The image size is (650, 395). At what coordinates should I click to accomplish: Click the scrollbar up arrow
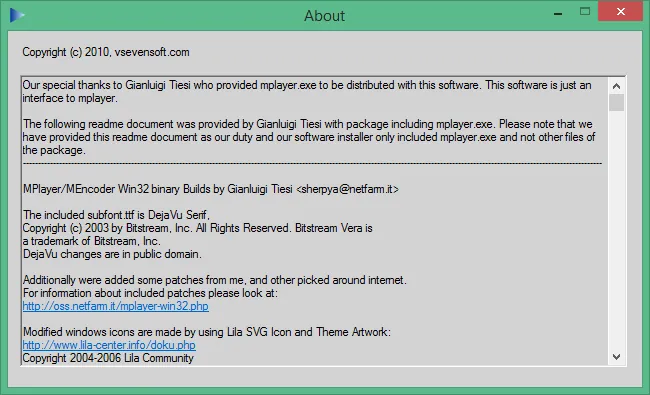click(616, 86)
